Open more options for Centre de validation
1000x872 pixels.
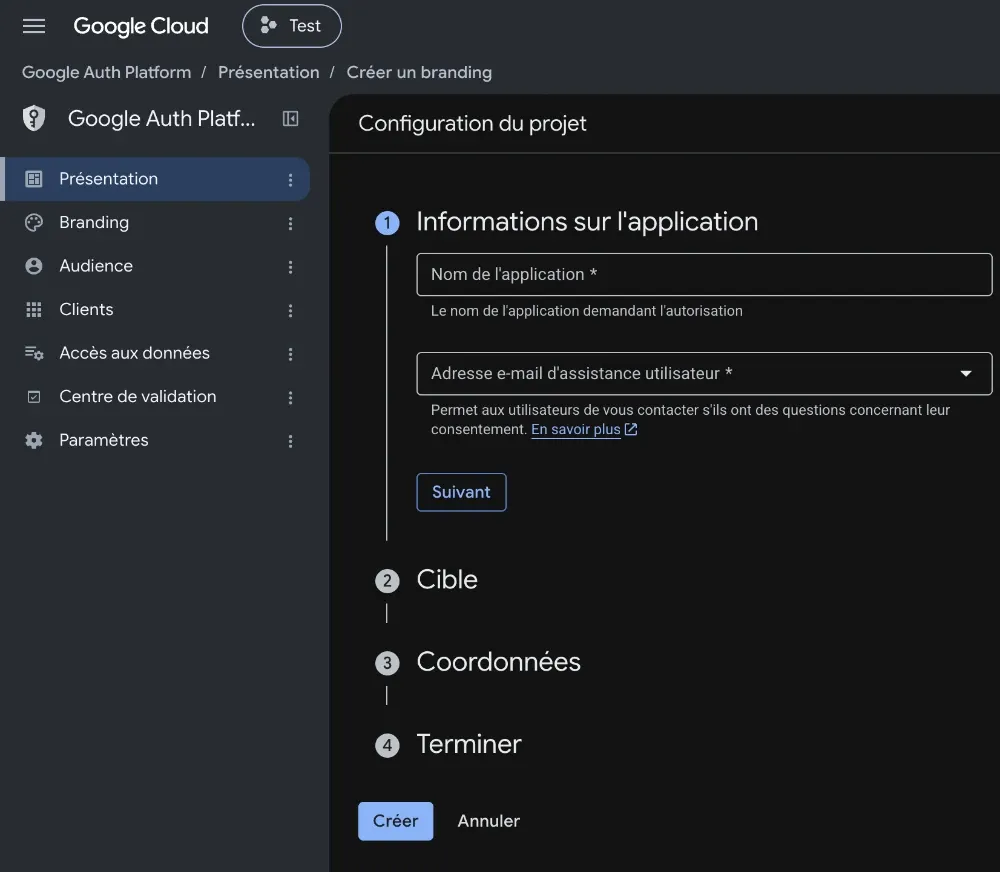(290, 397)
